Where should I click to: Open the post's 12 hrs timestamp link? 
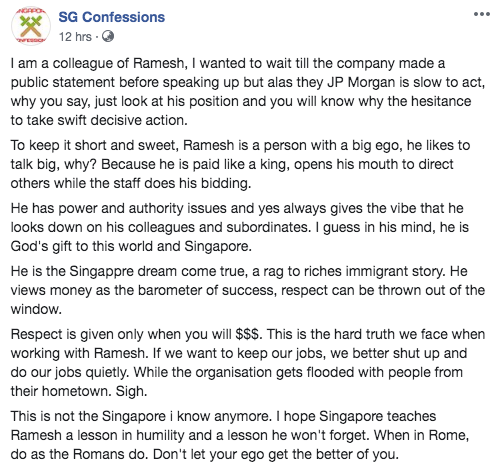[75, 36]
